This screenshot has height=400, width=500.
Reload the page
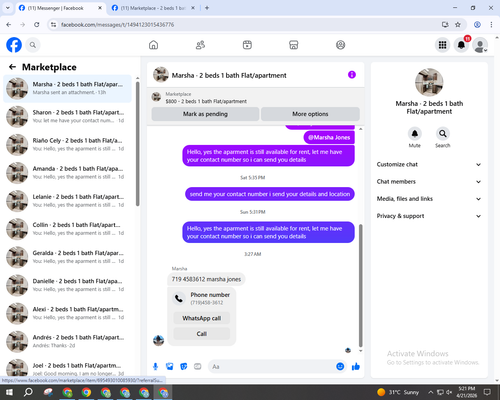37,25
